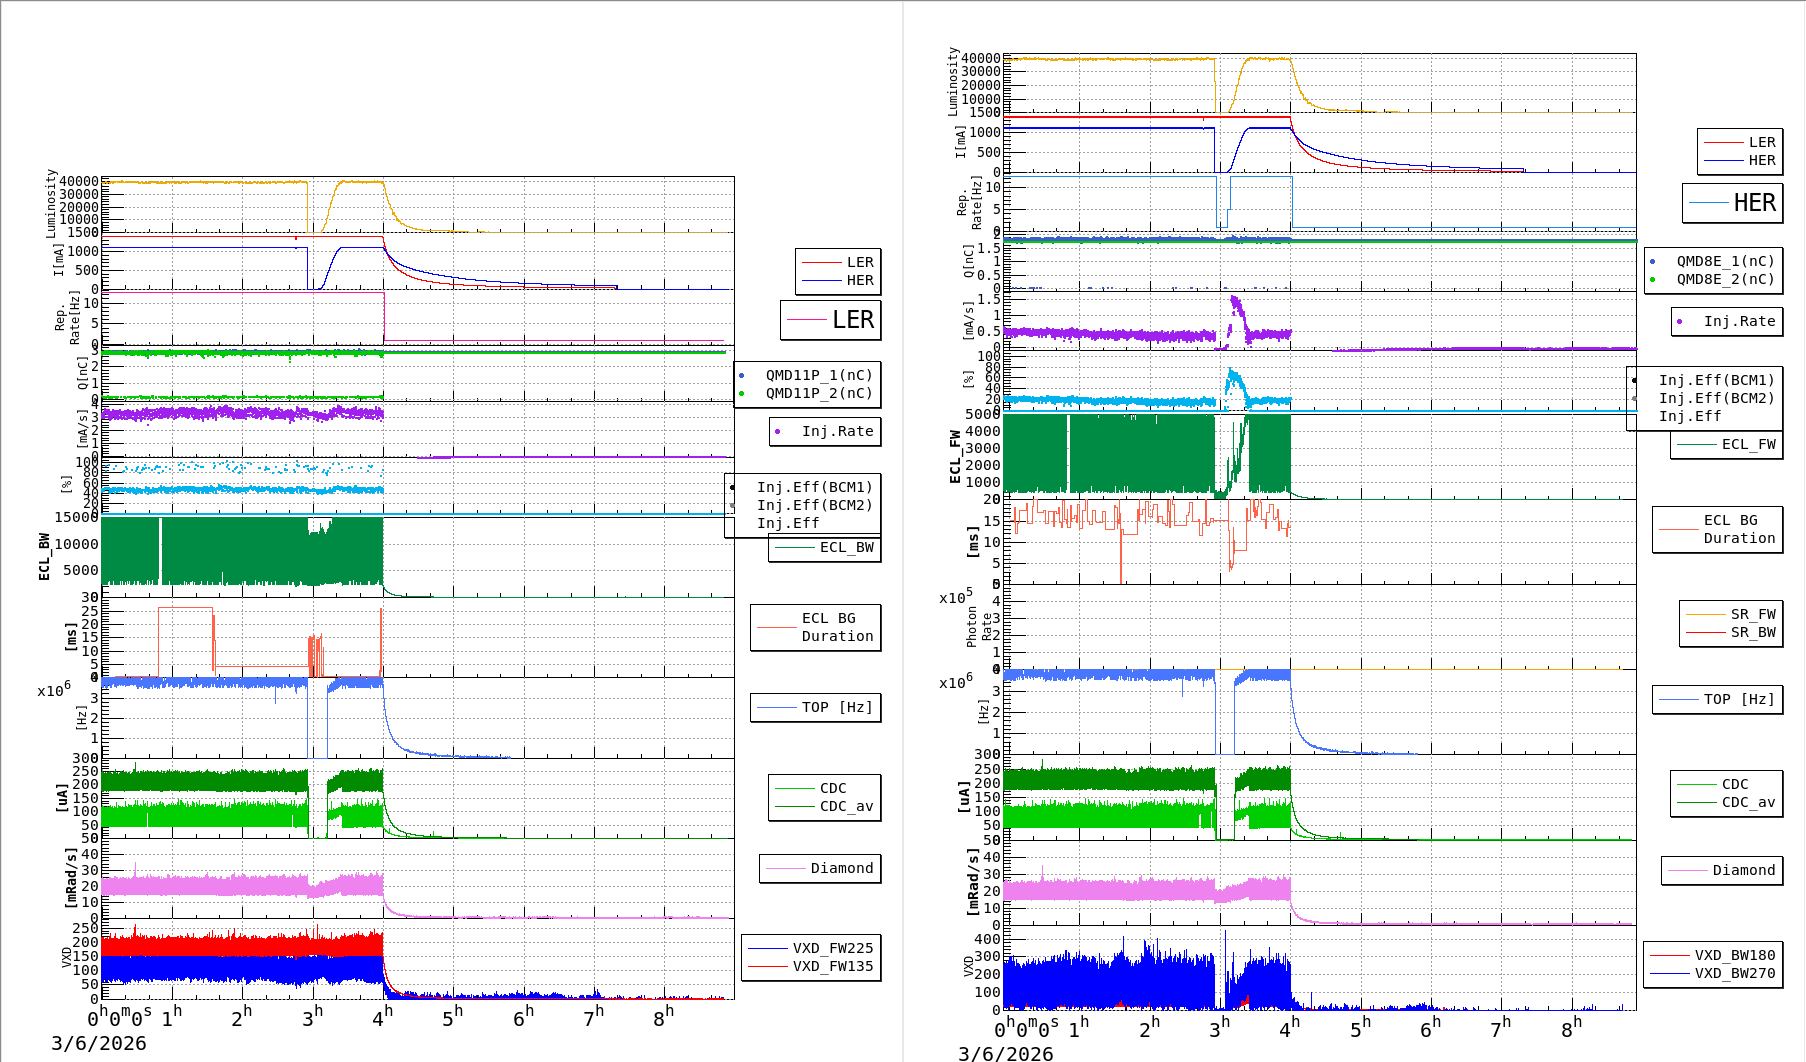1806x1062 pixels.
Task: Click the large HER repetition rate legend
Action: [1732, 203]
